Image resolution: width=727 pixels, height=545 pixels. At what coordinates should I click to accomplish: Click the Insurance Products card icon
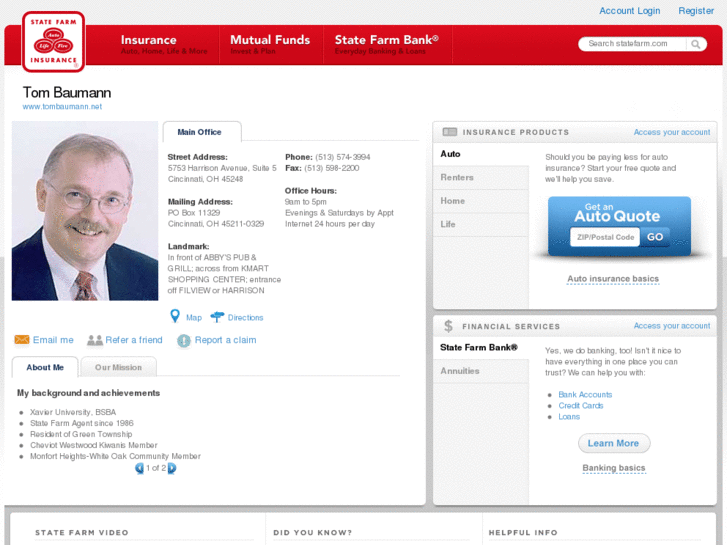449,132
